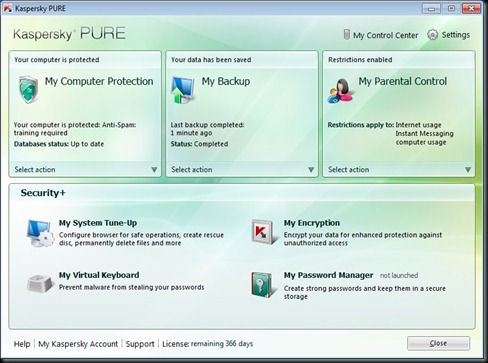Click 'computer usage' restriction text
488x363 pixels.
pos(421,142)
